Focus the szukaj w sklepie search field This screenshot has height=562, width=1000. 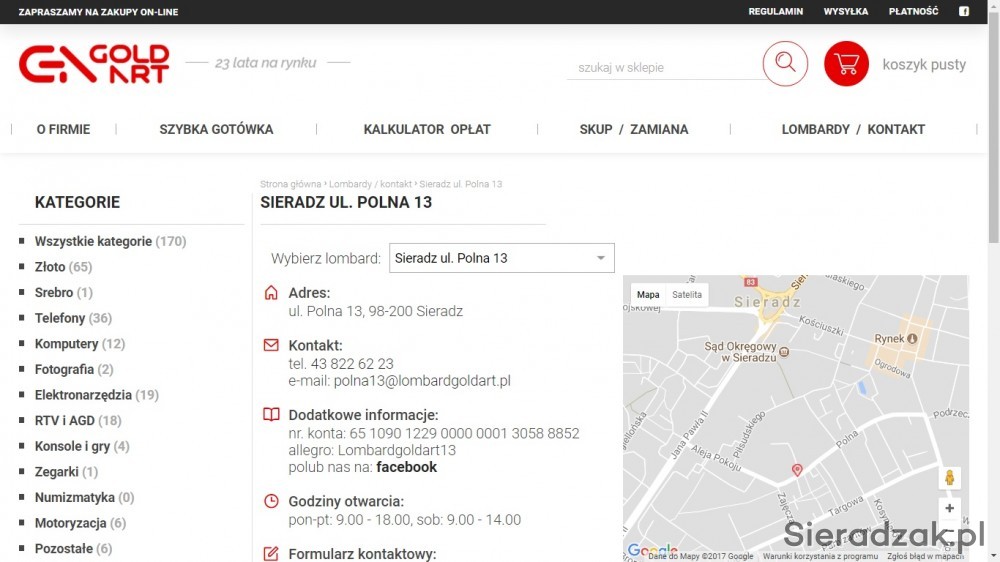(x=663, y=67)
